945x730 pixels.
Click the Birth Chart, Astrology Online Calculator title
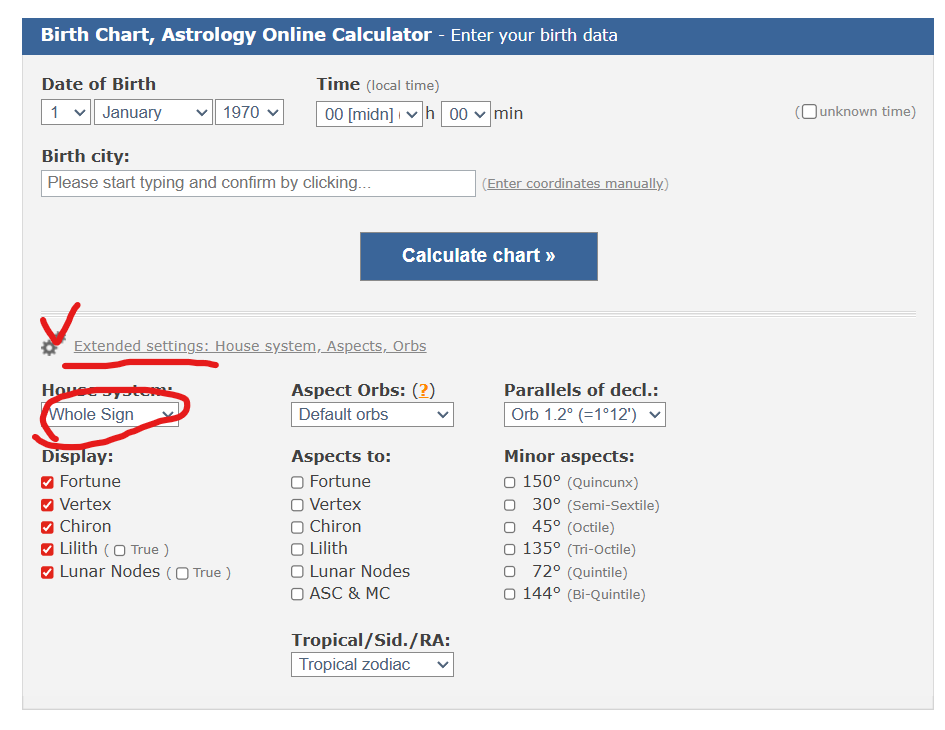click(x=236, y=35)
